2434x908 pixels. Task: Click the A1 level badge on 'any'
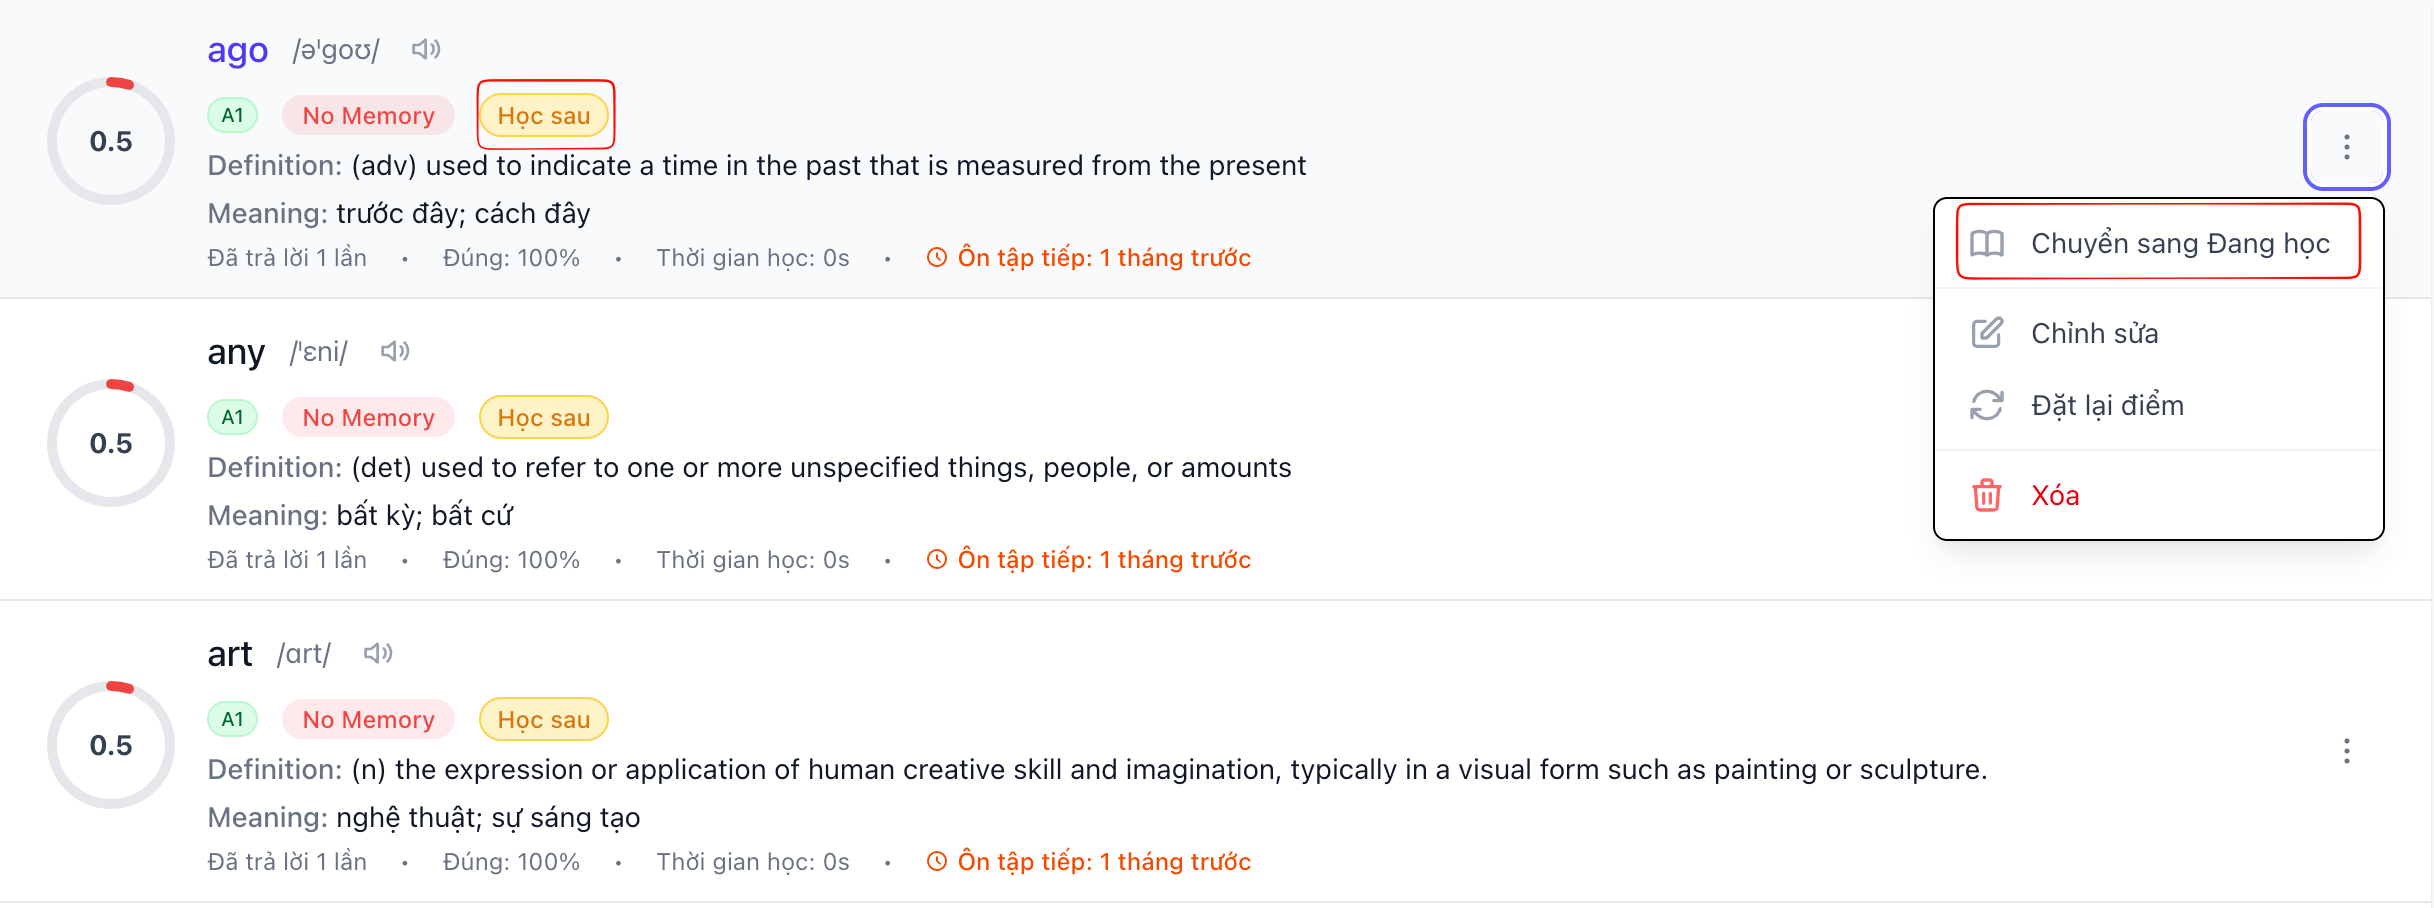(233, 418)
